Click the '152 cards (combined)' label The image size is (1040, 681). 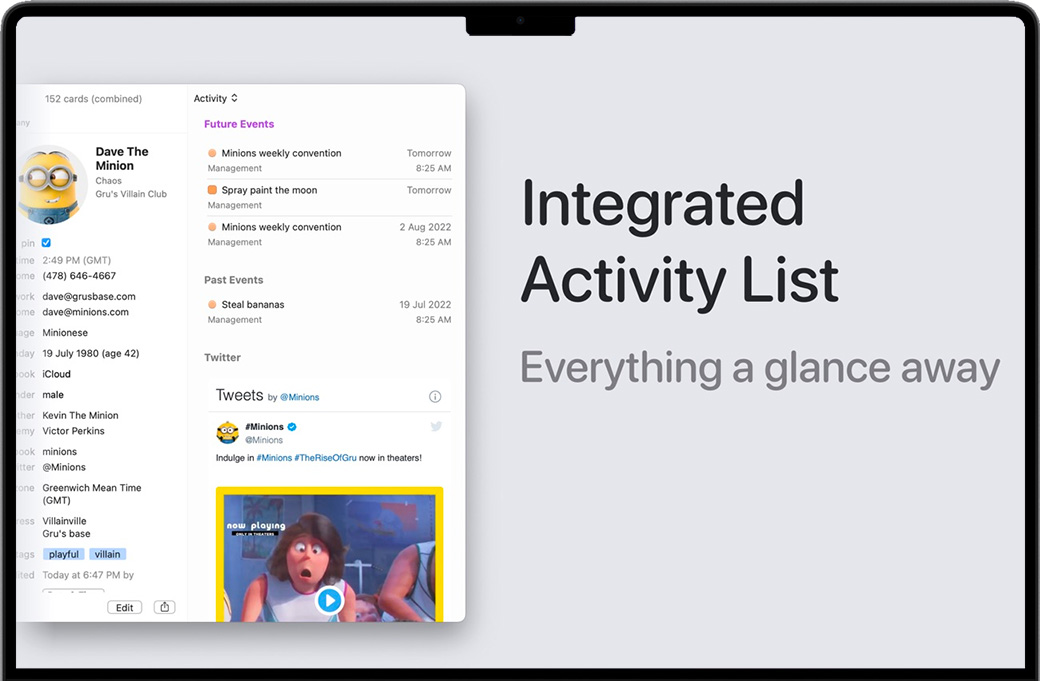[x=94, y=99]
